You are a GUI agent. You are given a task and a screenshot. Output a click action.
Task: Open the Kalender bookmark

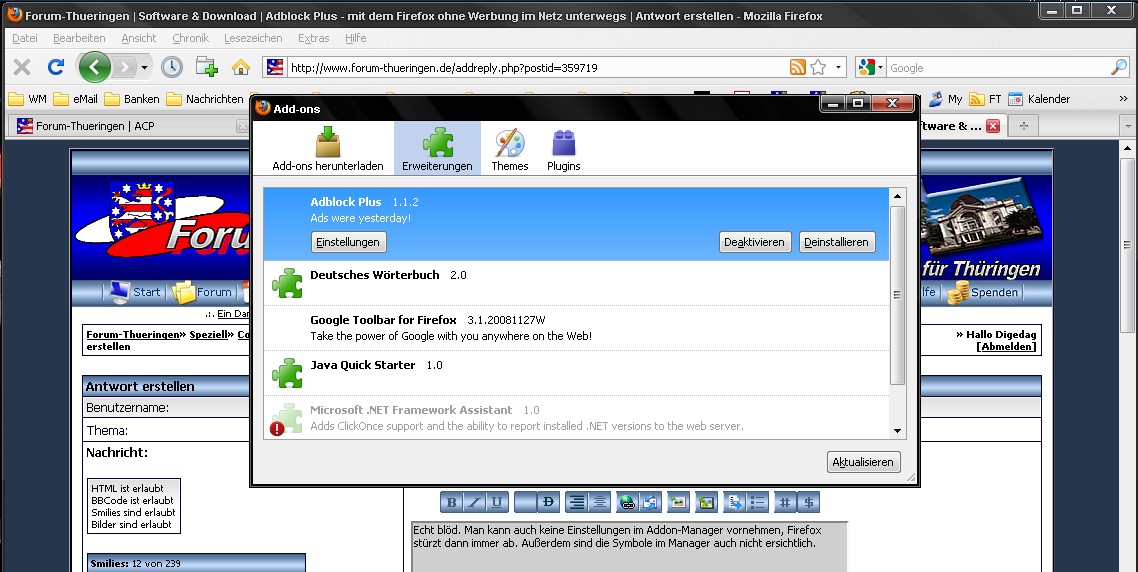1039,99
